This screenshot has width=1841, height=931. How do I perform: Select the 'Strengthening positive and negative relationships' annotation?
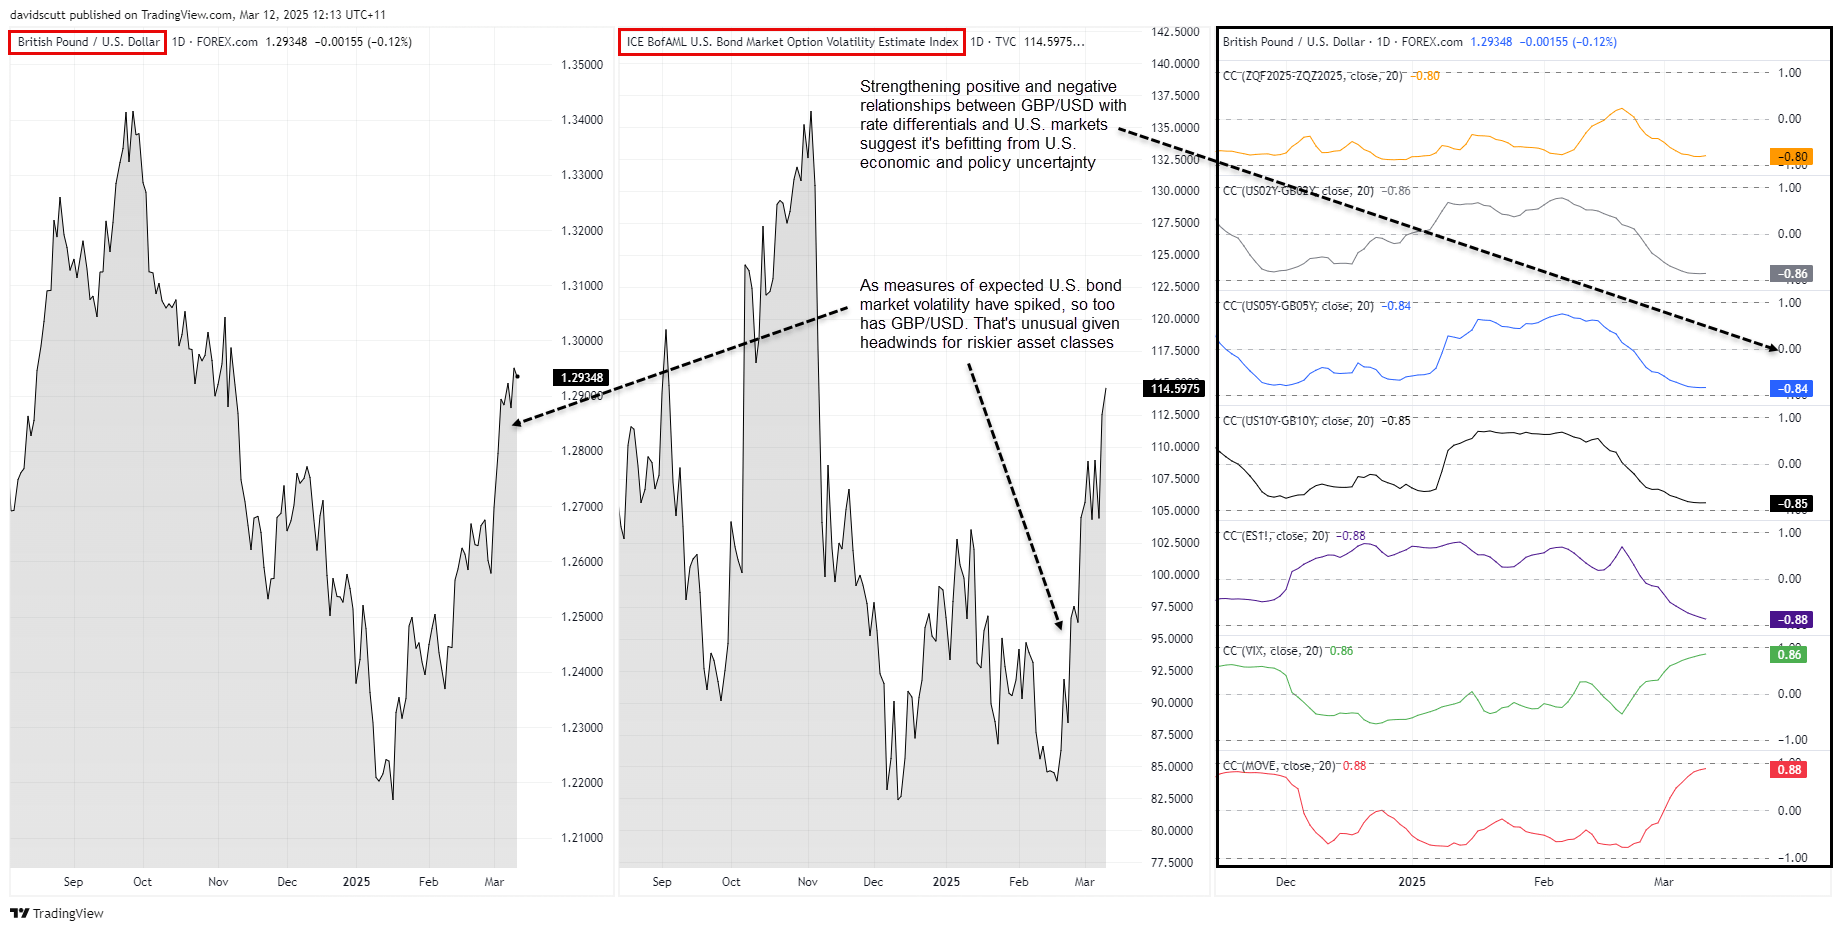point(993,125)
